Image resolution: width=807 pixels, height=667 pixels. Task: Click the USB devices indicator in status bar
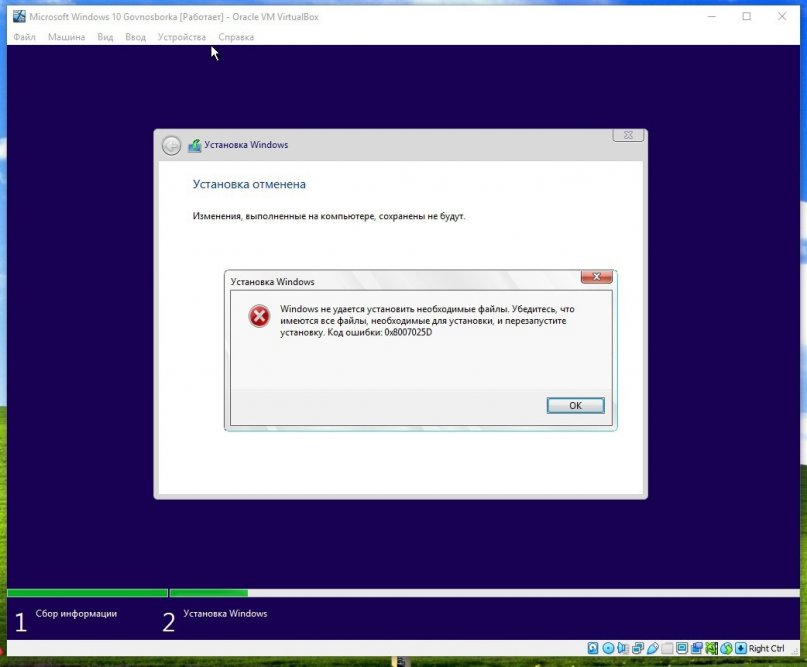[653, 648]
